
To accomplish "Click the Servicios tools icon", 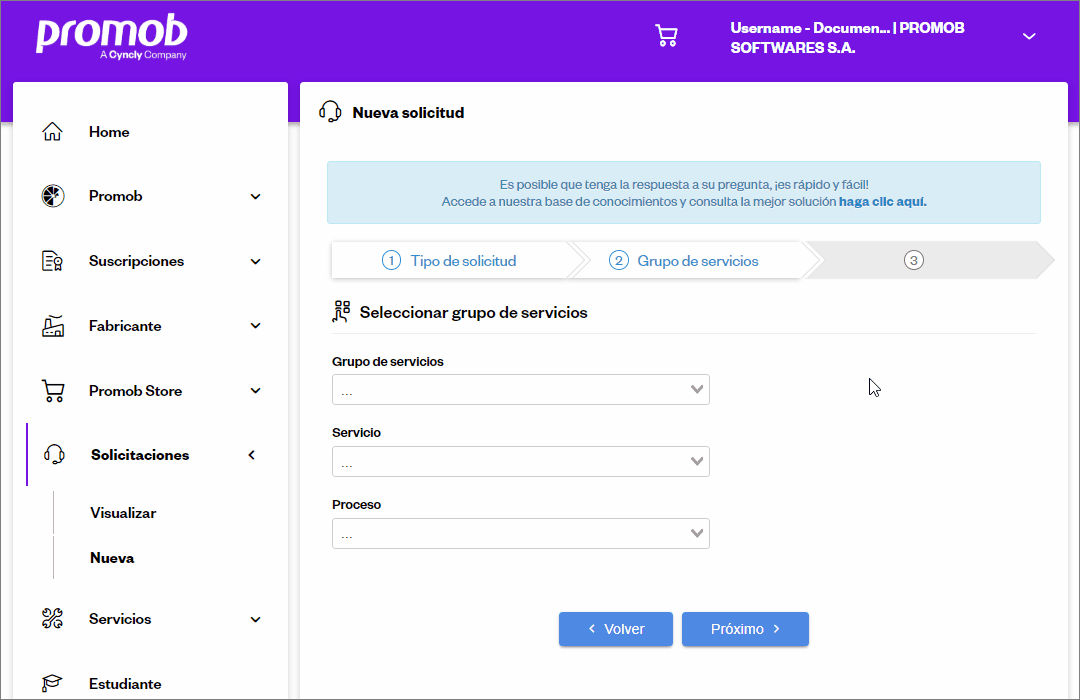I will (53, 619).
